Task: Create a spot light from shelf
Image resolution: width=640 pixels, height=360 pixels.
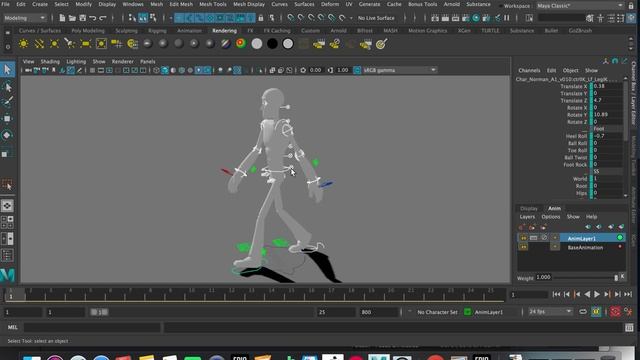Action: pyautogui.click(x=70, y=44)
